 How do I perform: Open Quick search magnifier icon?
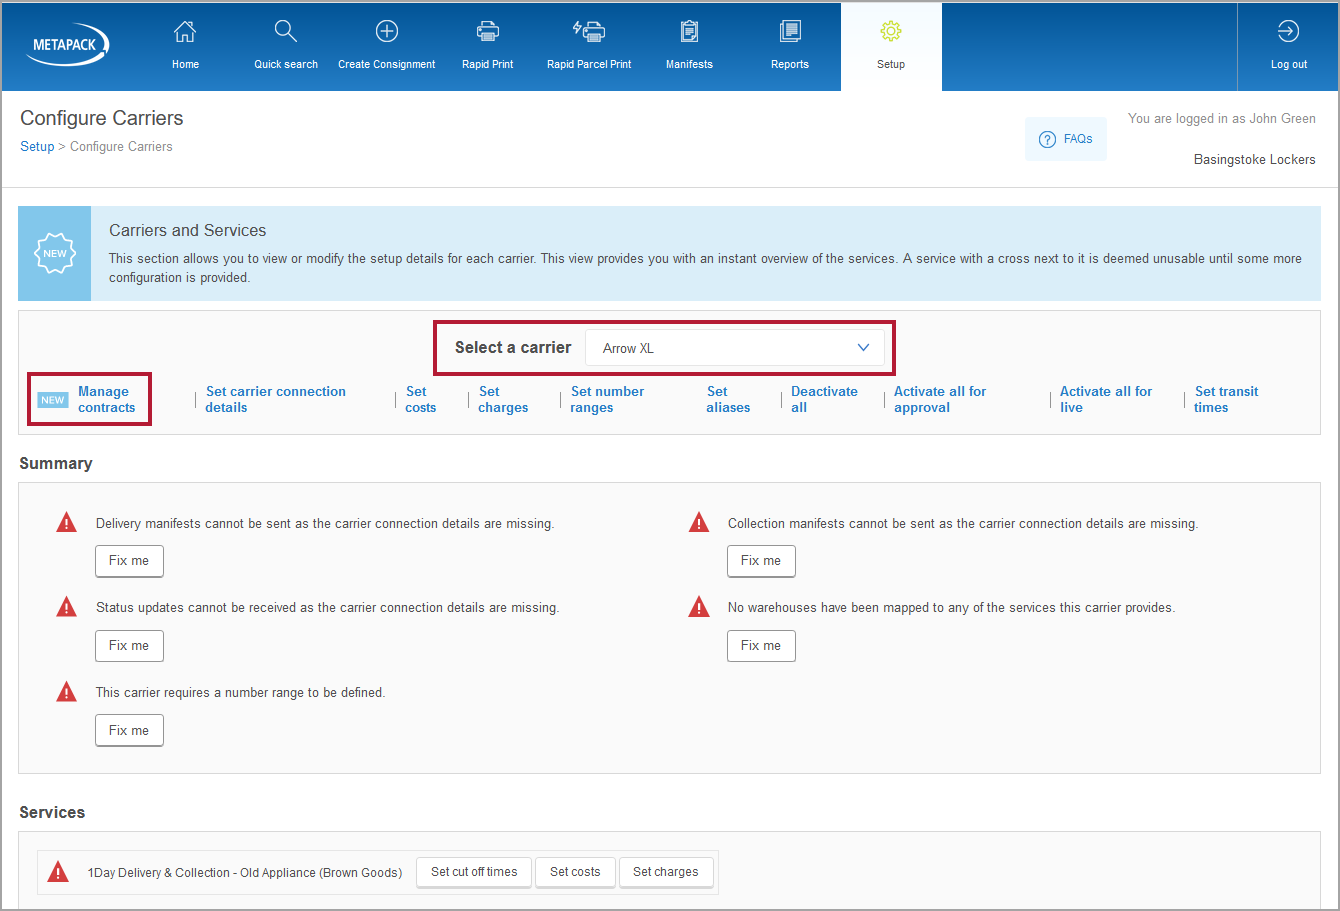[286, 32]
